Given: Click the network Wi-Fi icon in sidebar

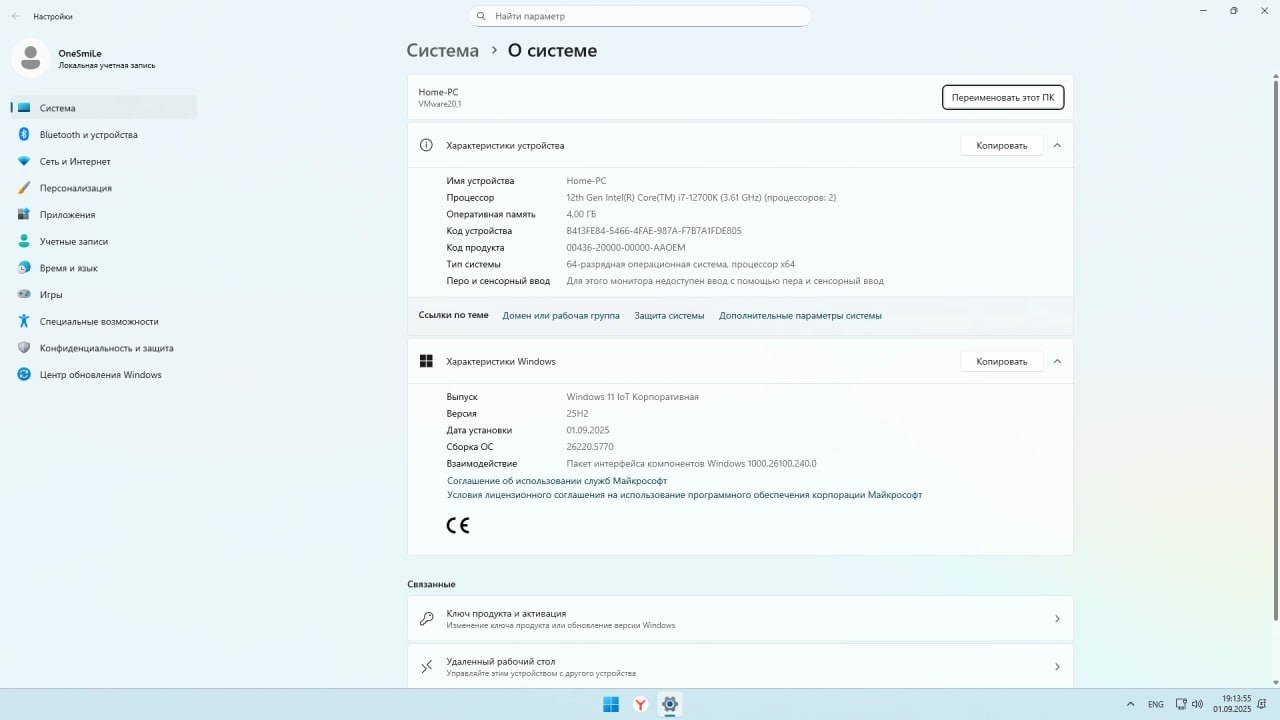Looking at the screenshot, I should pos(24,161).
